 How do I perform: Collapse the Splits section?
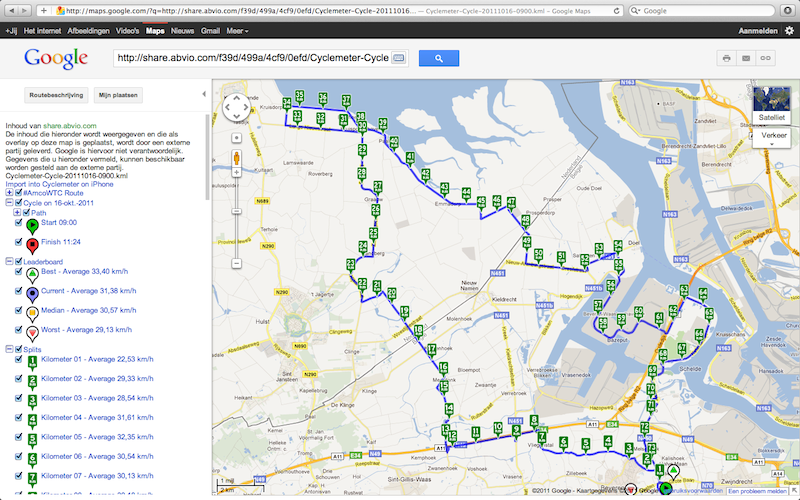pos(9,349)
